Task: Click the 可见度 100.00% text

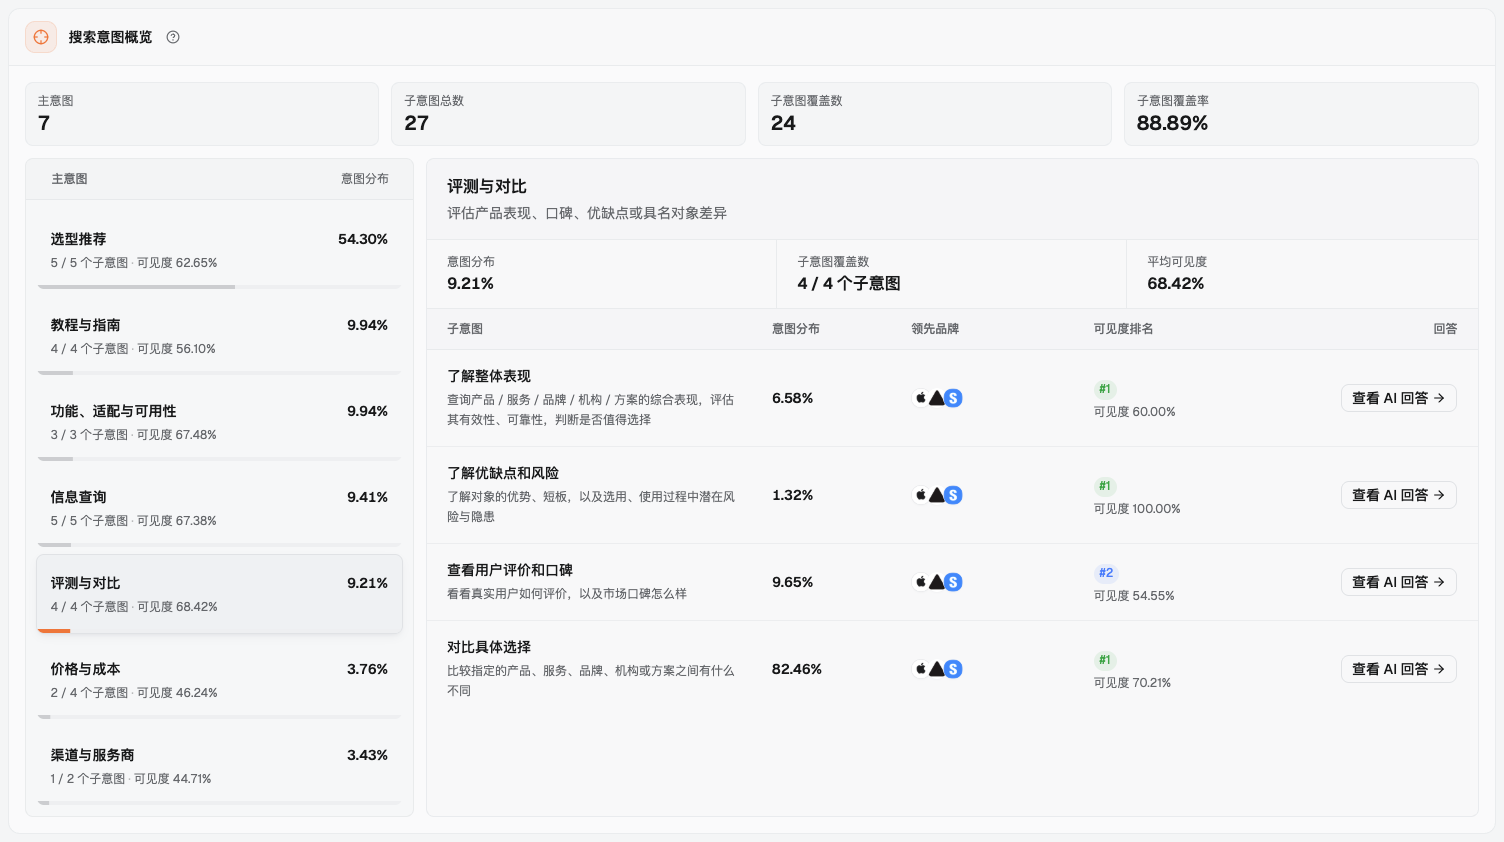Action: pyautogui.click(x=1137, y=509)
